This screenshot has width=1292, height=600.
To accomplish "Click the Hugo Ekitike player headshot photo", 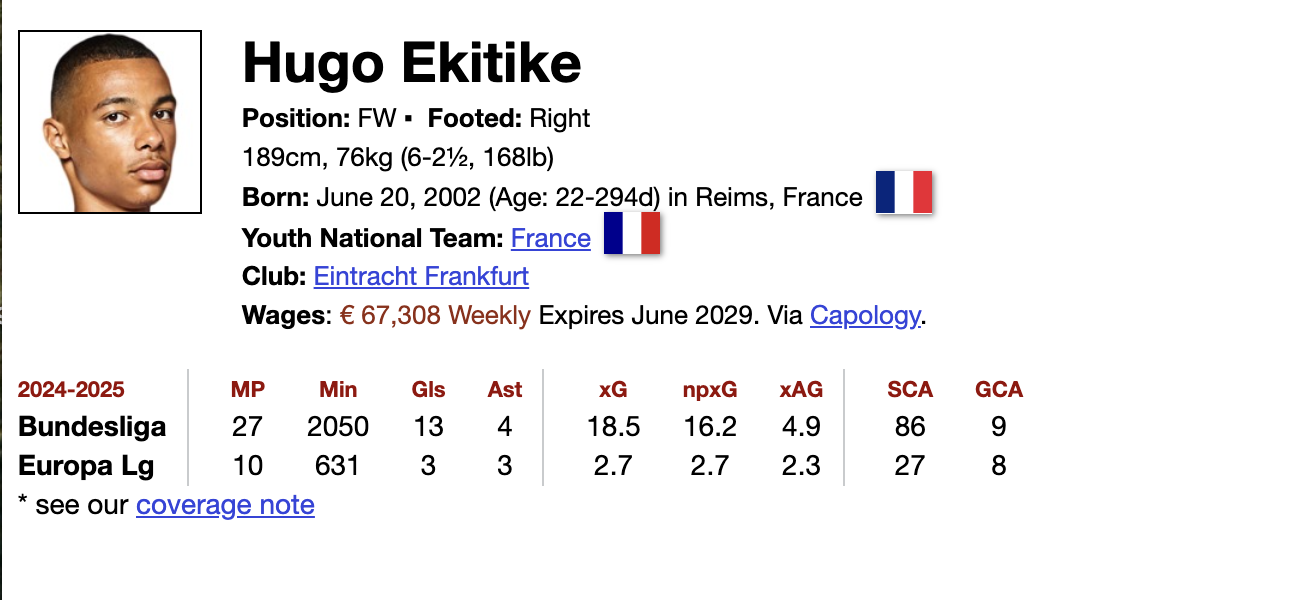I will 110,122.
